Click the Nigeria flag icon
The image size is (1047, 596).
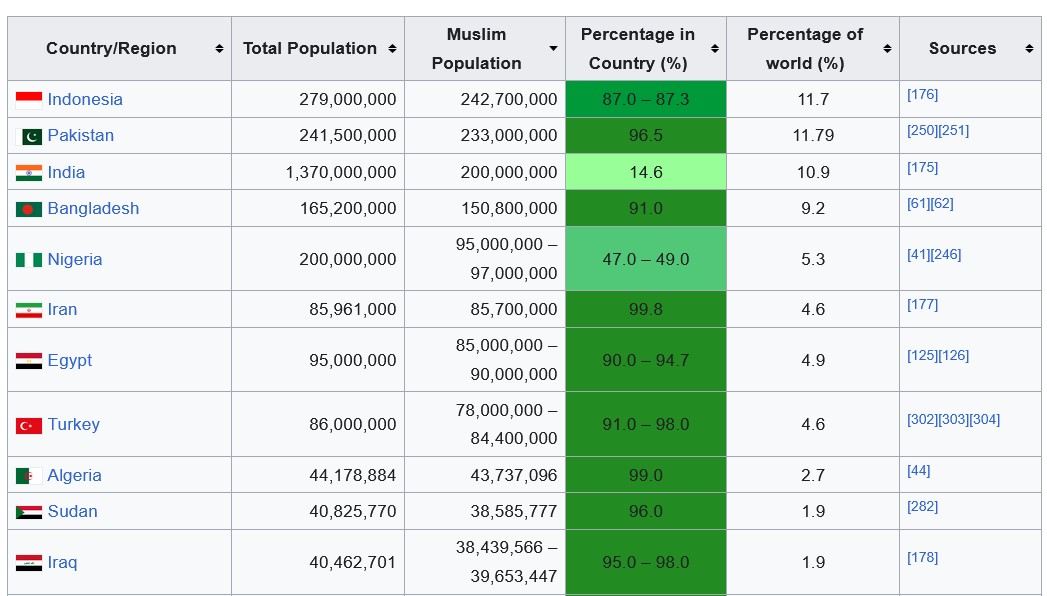28,259
